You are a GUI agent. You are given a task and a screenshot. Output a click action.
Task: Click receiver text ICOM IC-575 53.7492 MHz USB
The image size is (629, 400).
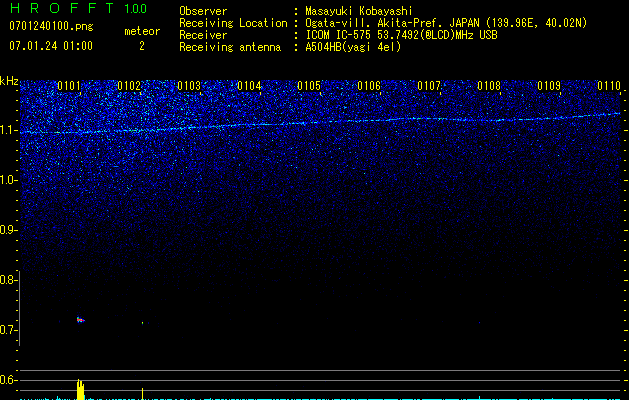pyautogui.click(x=401, y=35)
